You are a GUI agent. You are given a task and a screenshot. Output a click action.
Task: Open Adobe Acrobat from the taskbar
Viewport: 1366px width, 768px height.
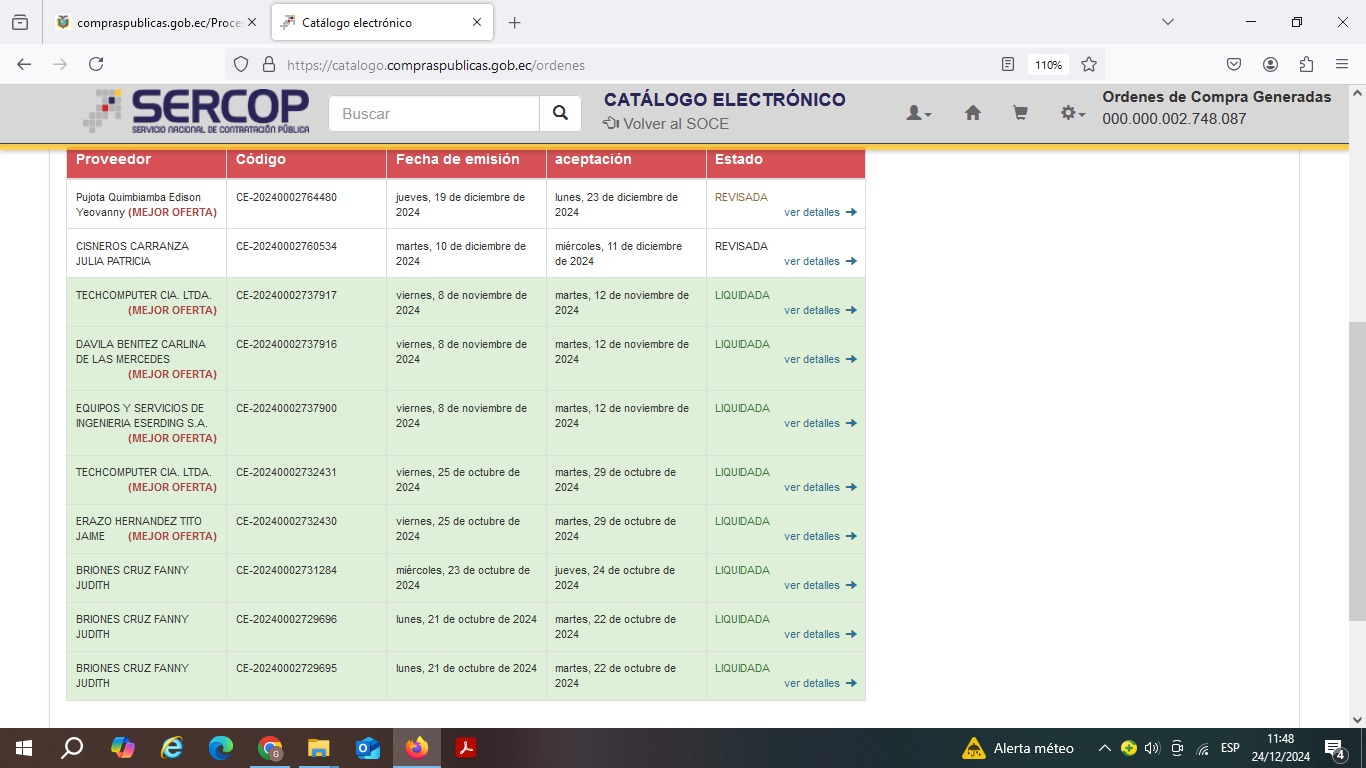point(465,748)
